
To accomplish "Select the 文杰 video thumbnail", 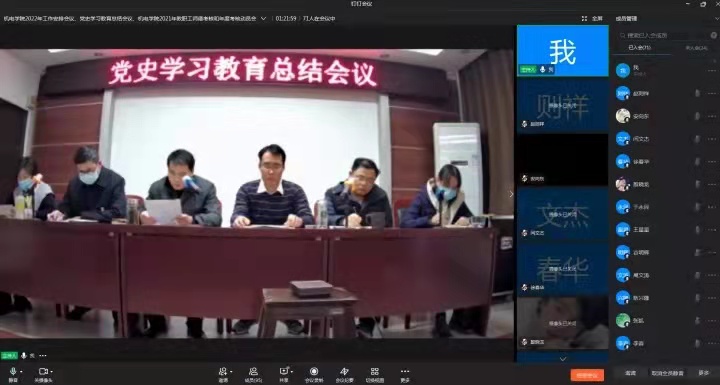I will point(563,213).
